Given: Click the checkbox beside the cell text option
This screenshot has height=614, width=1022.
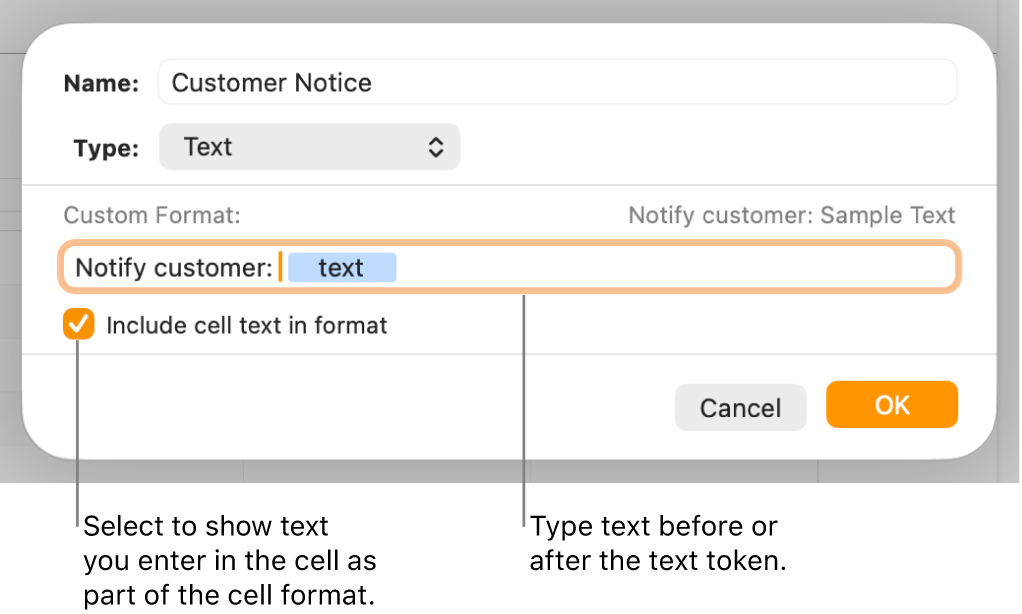Looking at the screenshot, I should [78, 323].
